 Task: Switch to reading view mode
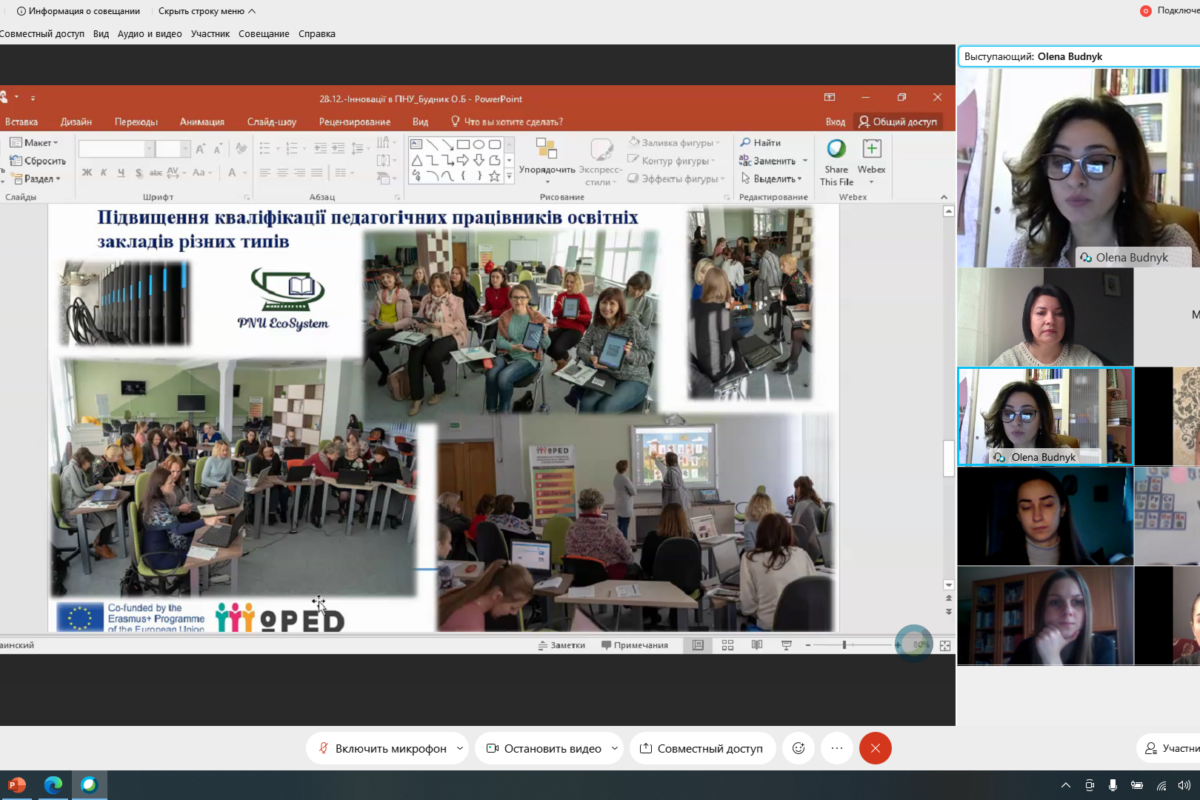click(x=756, y=645)
